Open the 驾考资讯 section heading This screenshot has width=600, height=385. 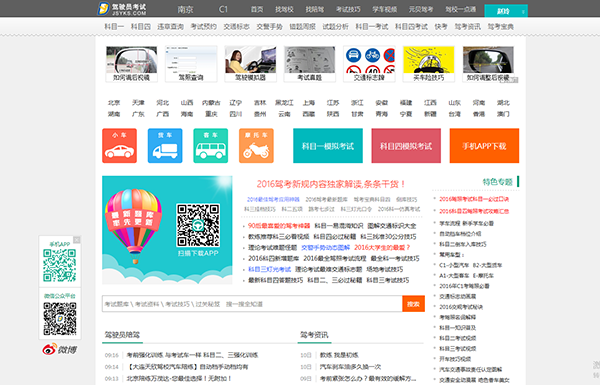point(314,335)
